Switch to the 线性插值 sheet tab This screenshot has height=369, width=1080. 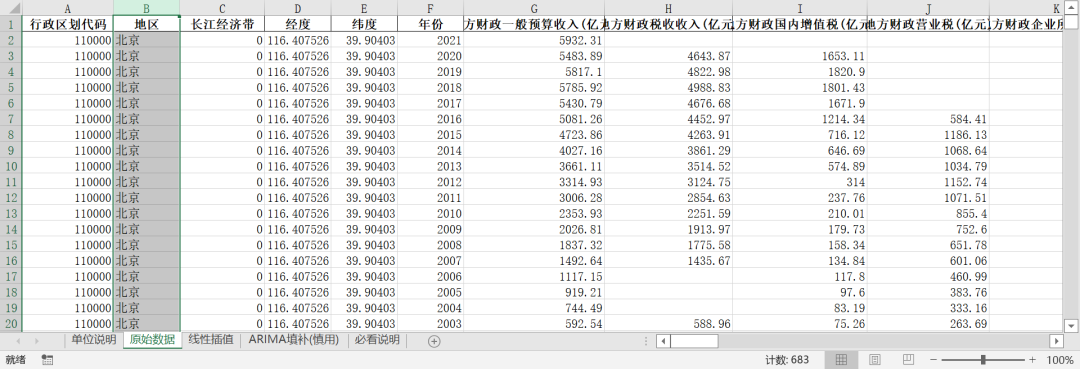[x=211, y=340]
